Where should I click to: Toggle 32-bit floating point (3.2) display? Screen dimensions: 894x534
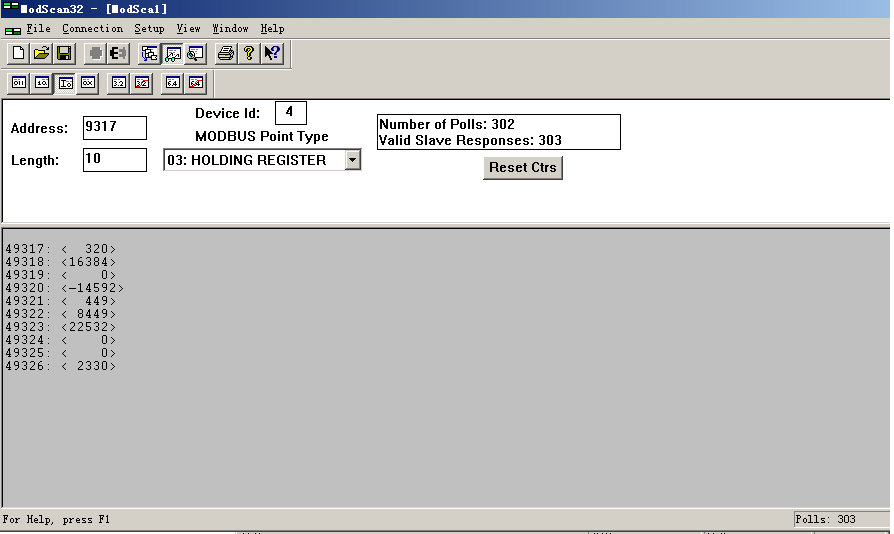tap(119, 83)
